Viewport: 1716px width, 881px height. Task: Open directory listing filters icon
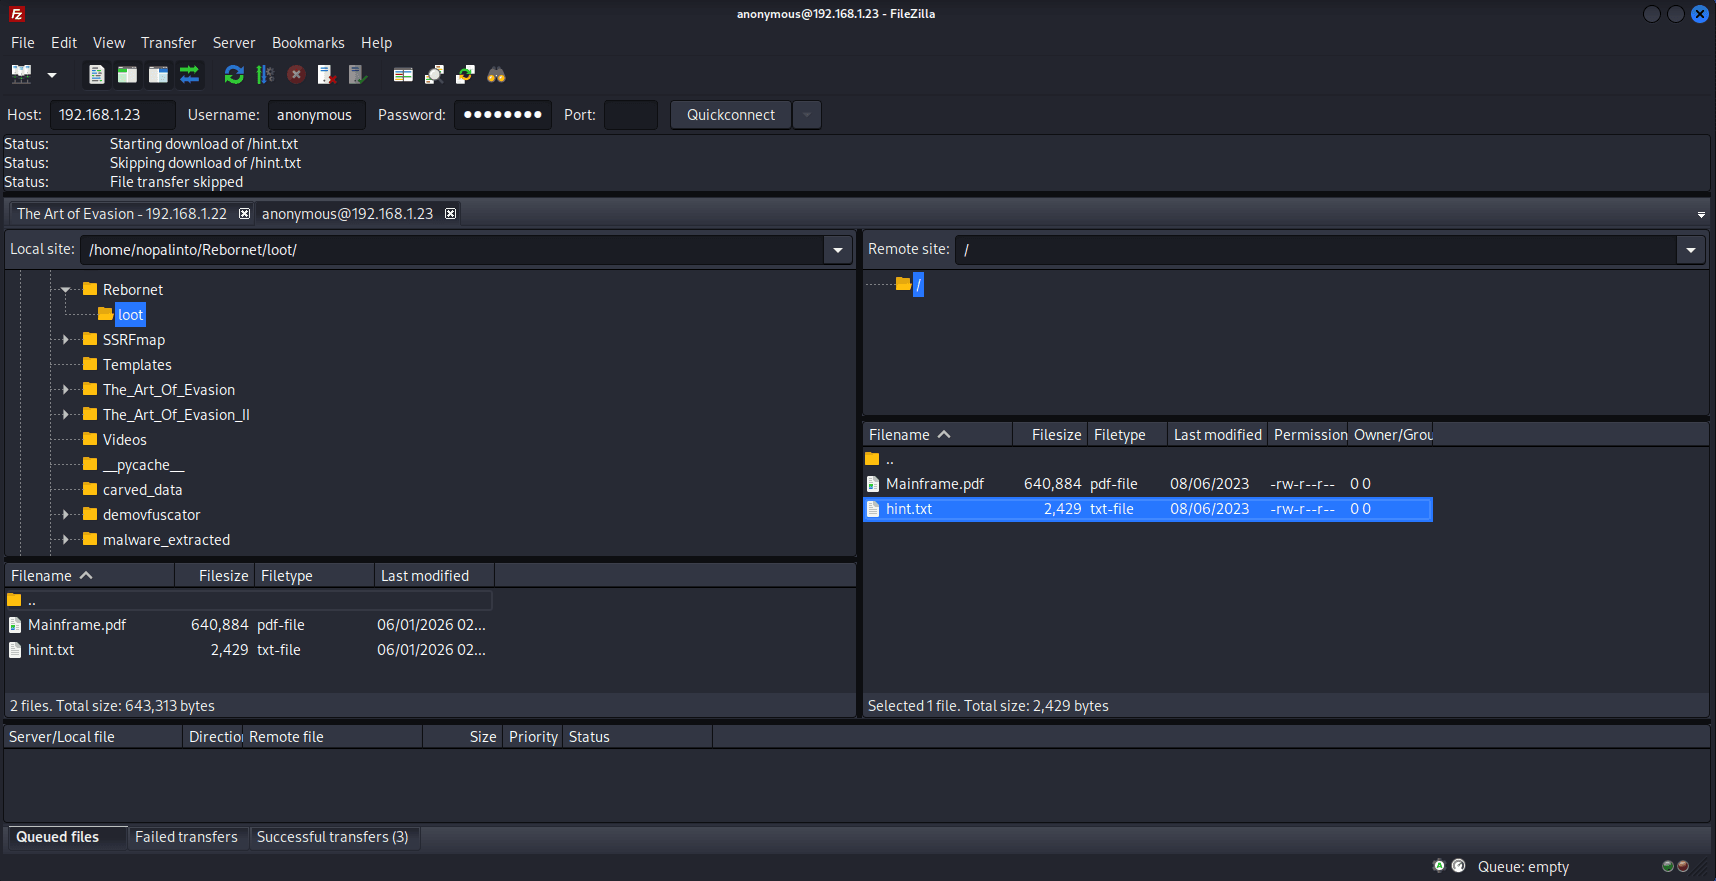pos(403,74)
